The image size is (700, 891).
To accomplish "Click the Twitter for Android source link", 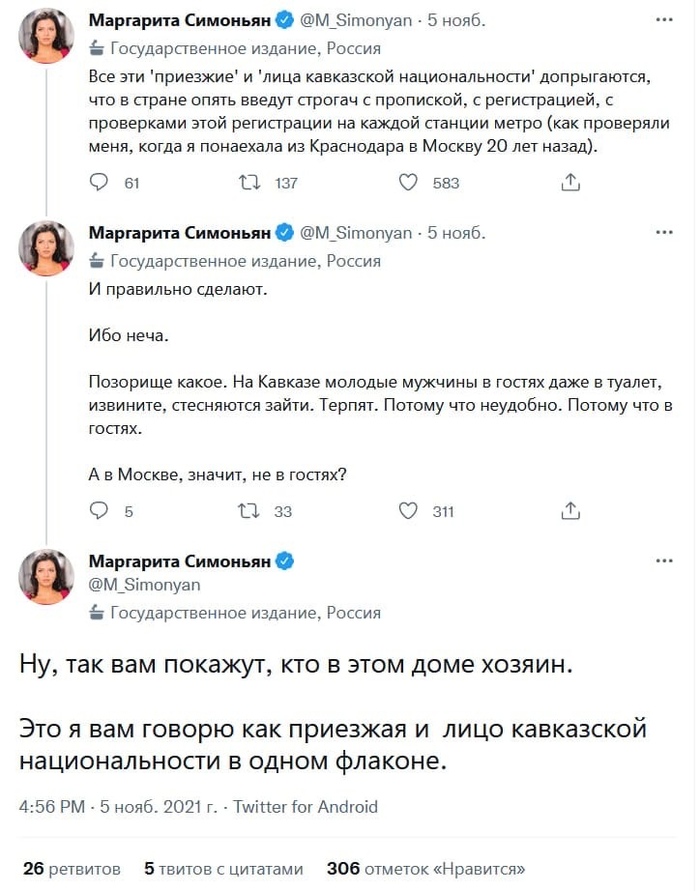I will (305, 806).
